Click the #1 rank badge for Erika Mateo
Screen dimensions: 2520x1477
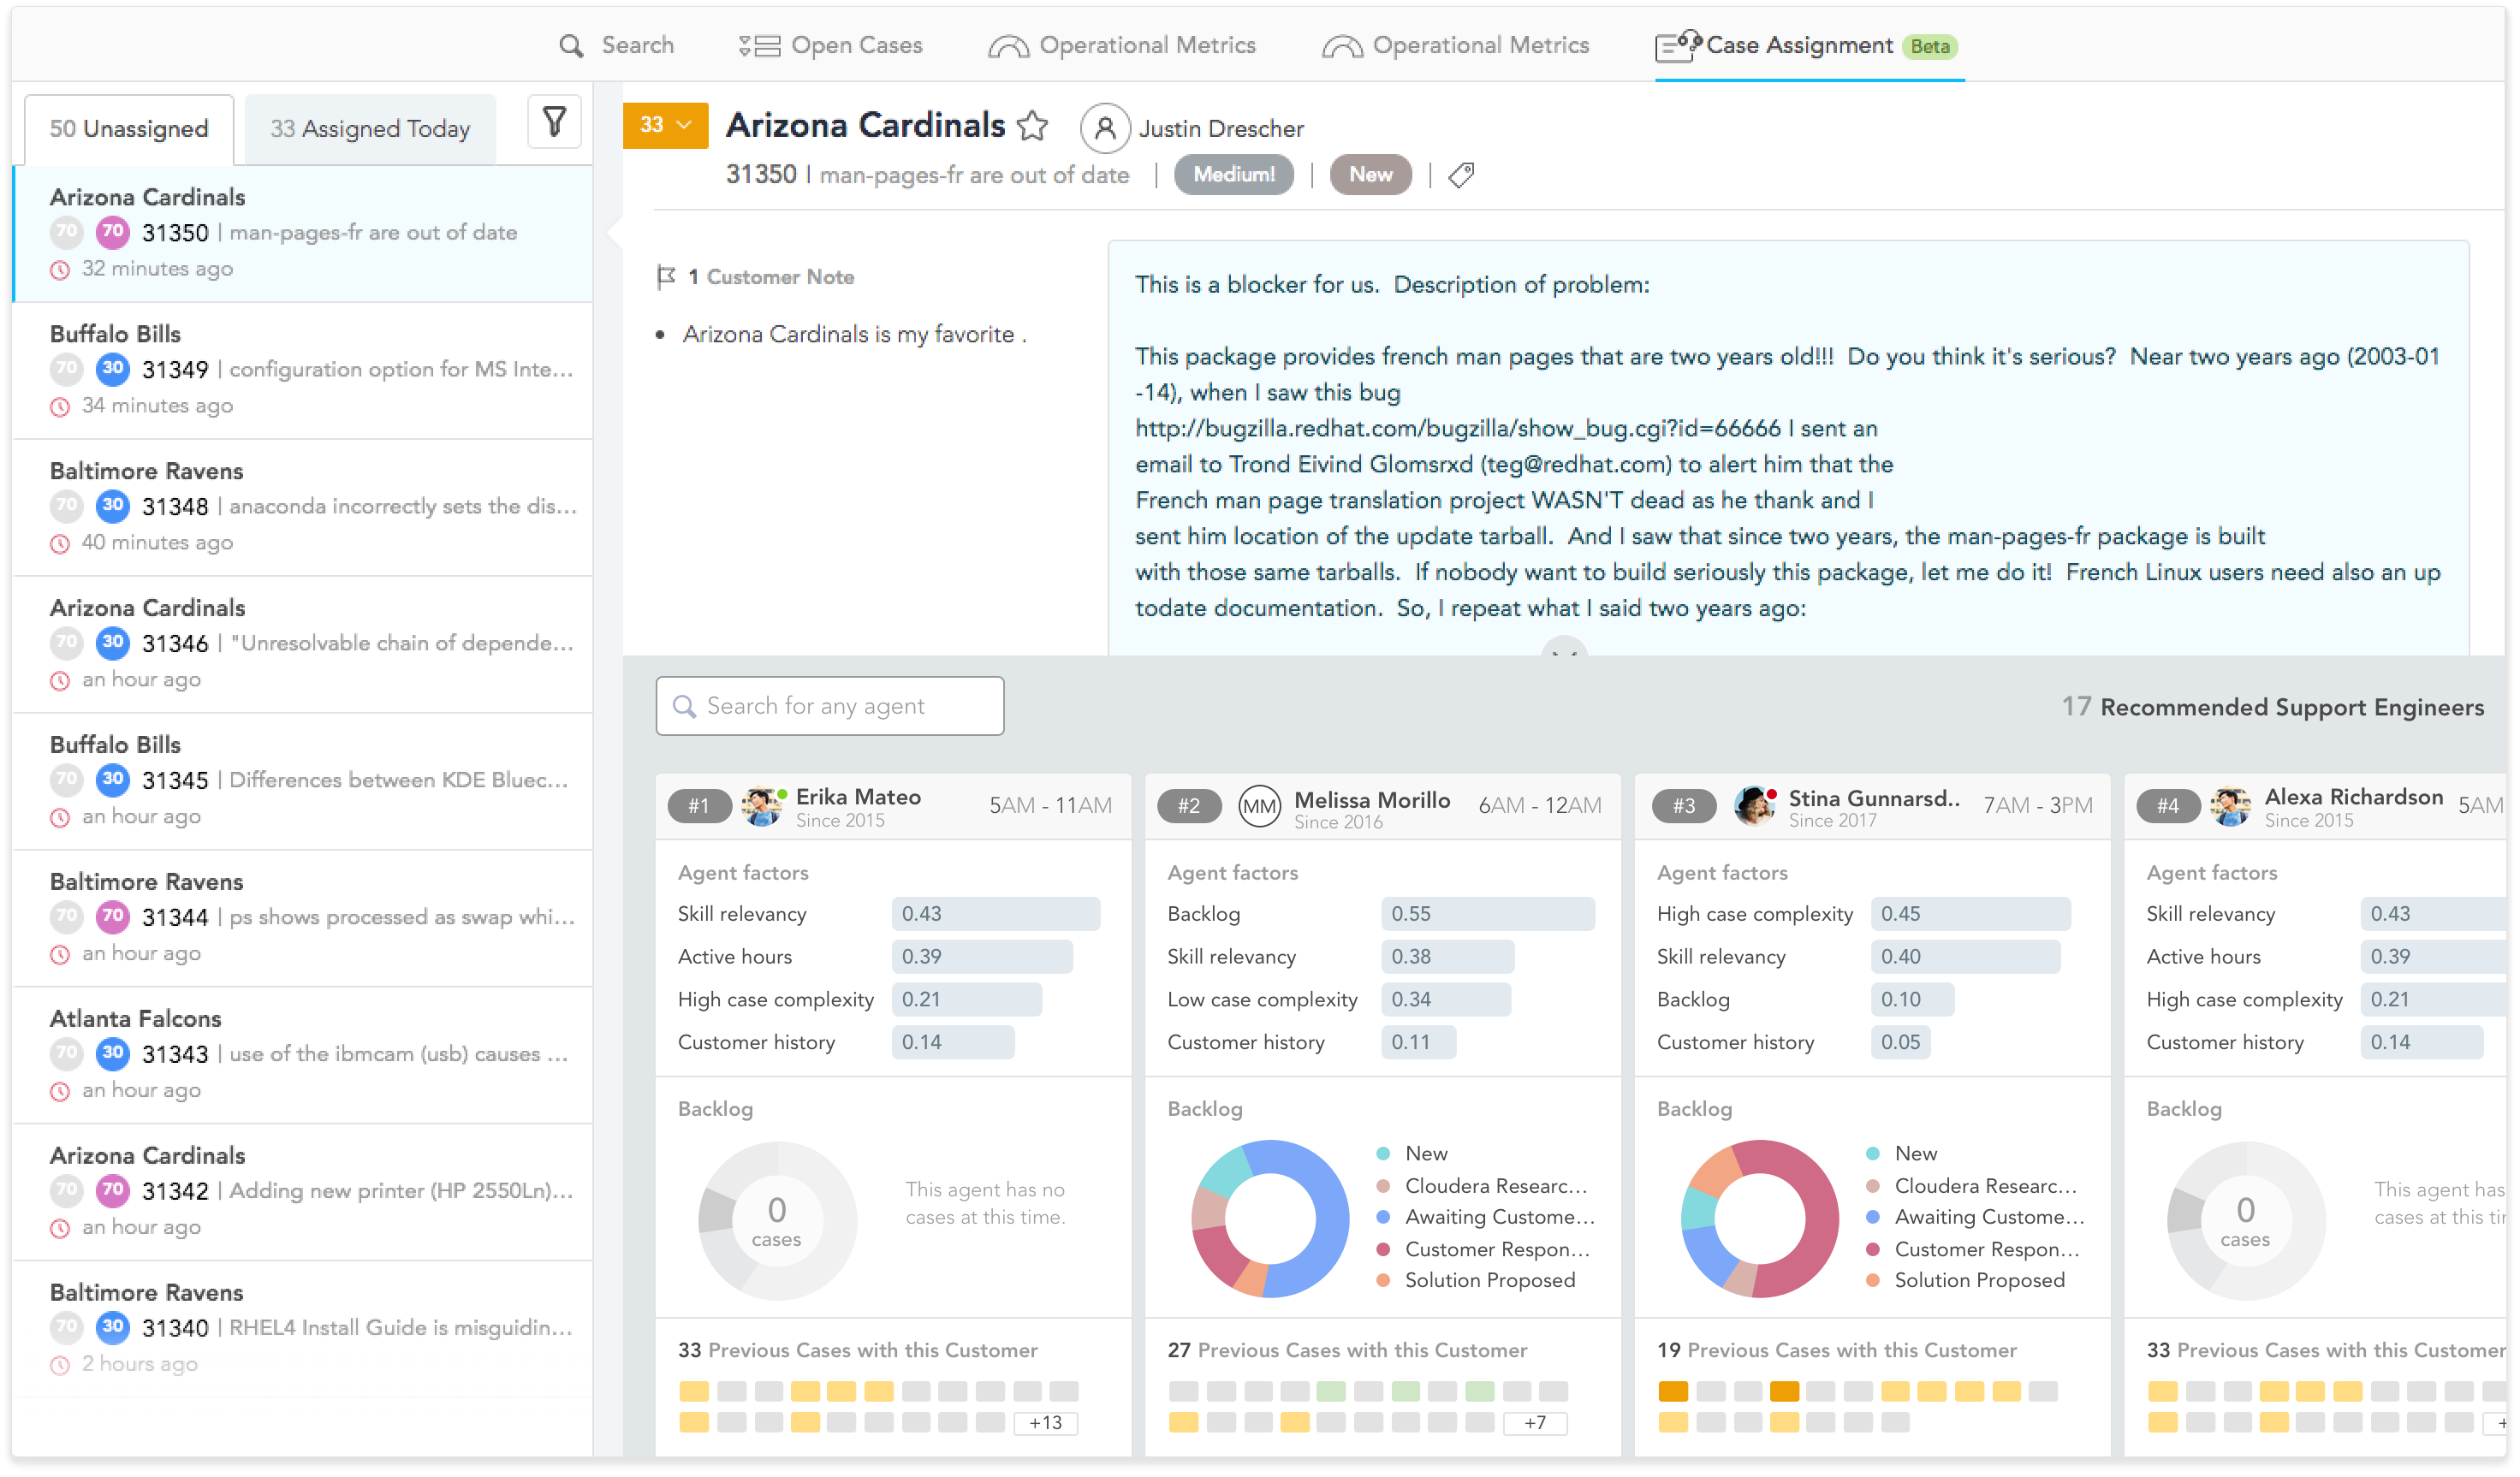pos(699,806)
